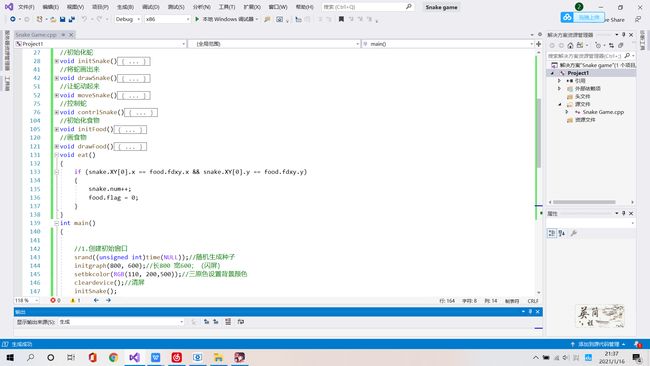
Task: Toggle bookmark with the bookmark toolbar icon
Action: (341, 19)
